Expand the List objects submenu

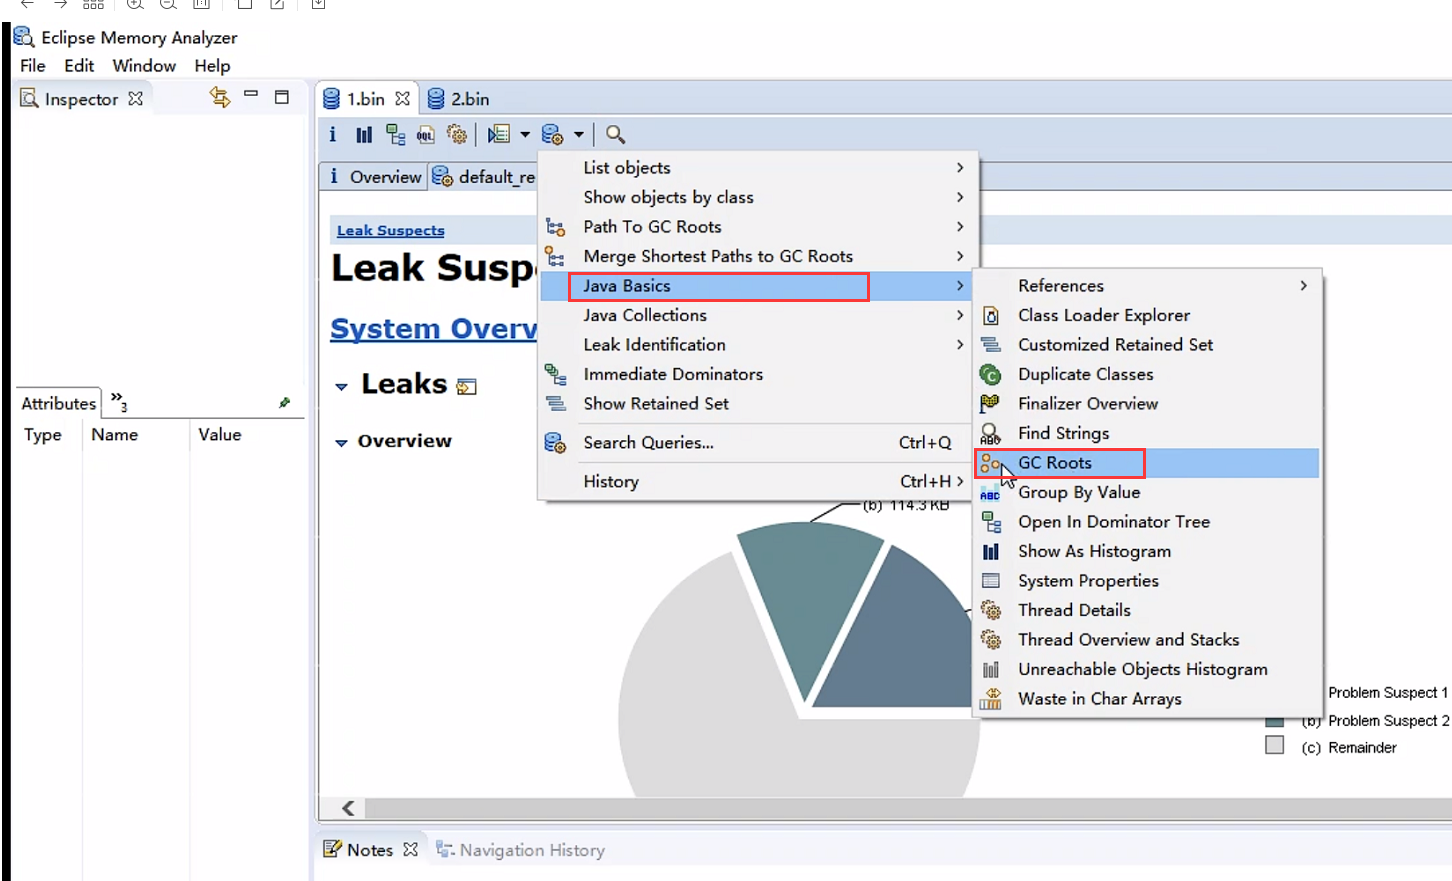[757, 168]
